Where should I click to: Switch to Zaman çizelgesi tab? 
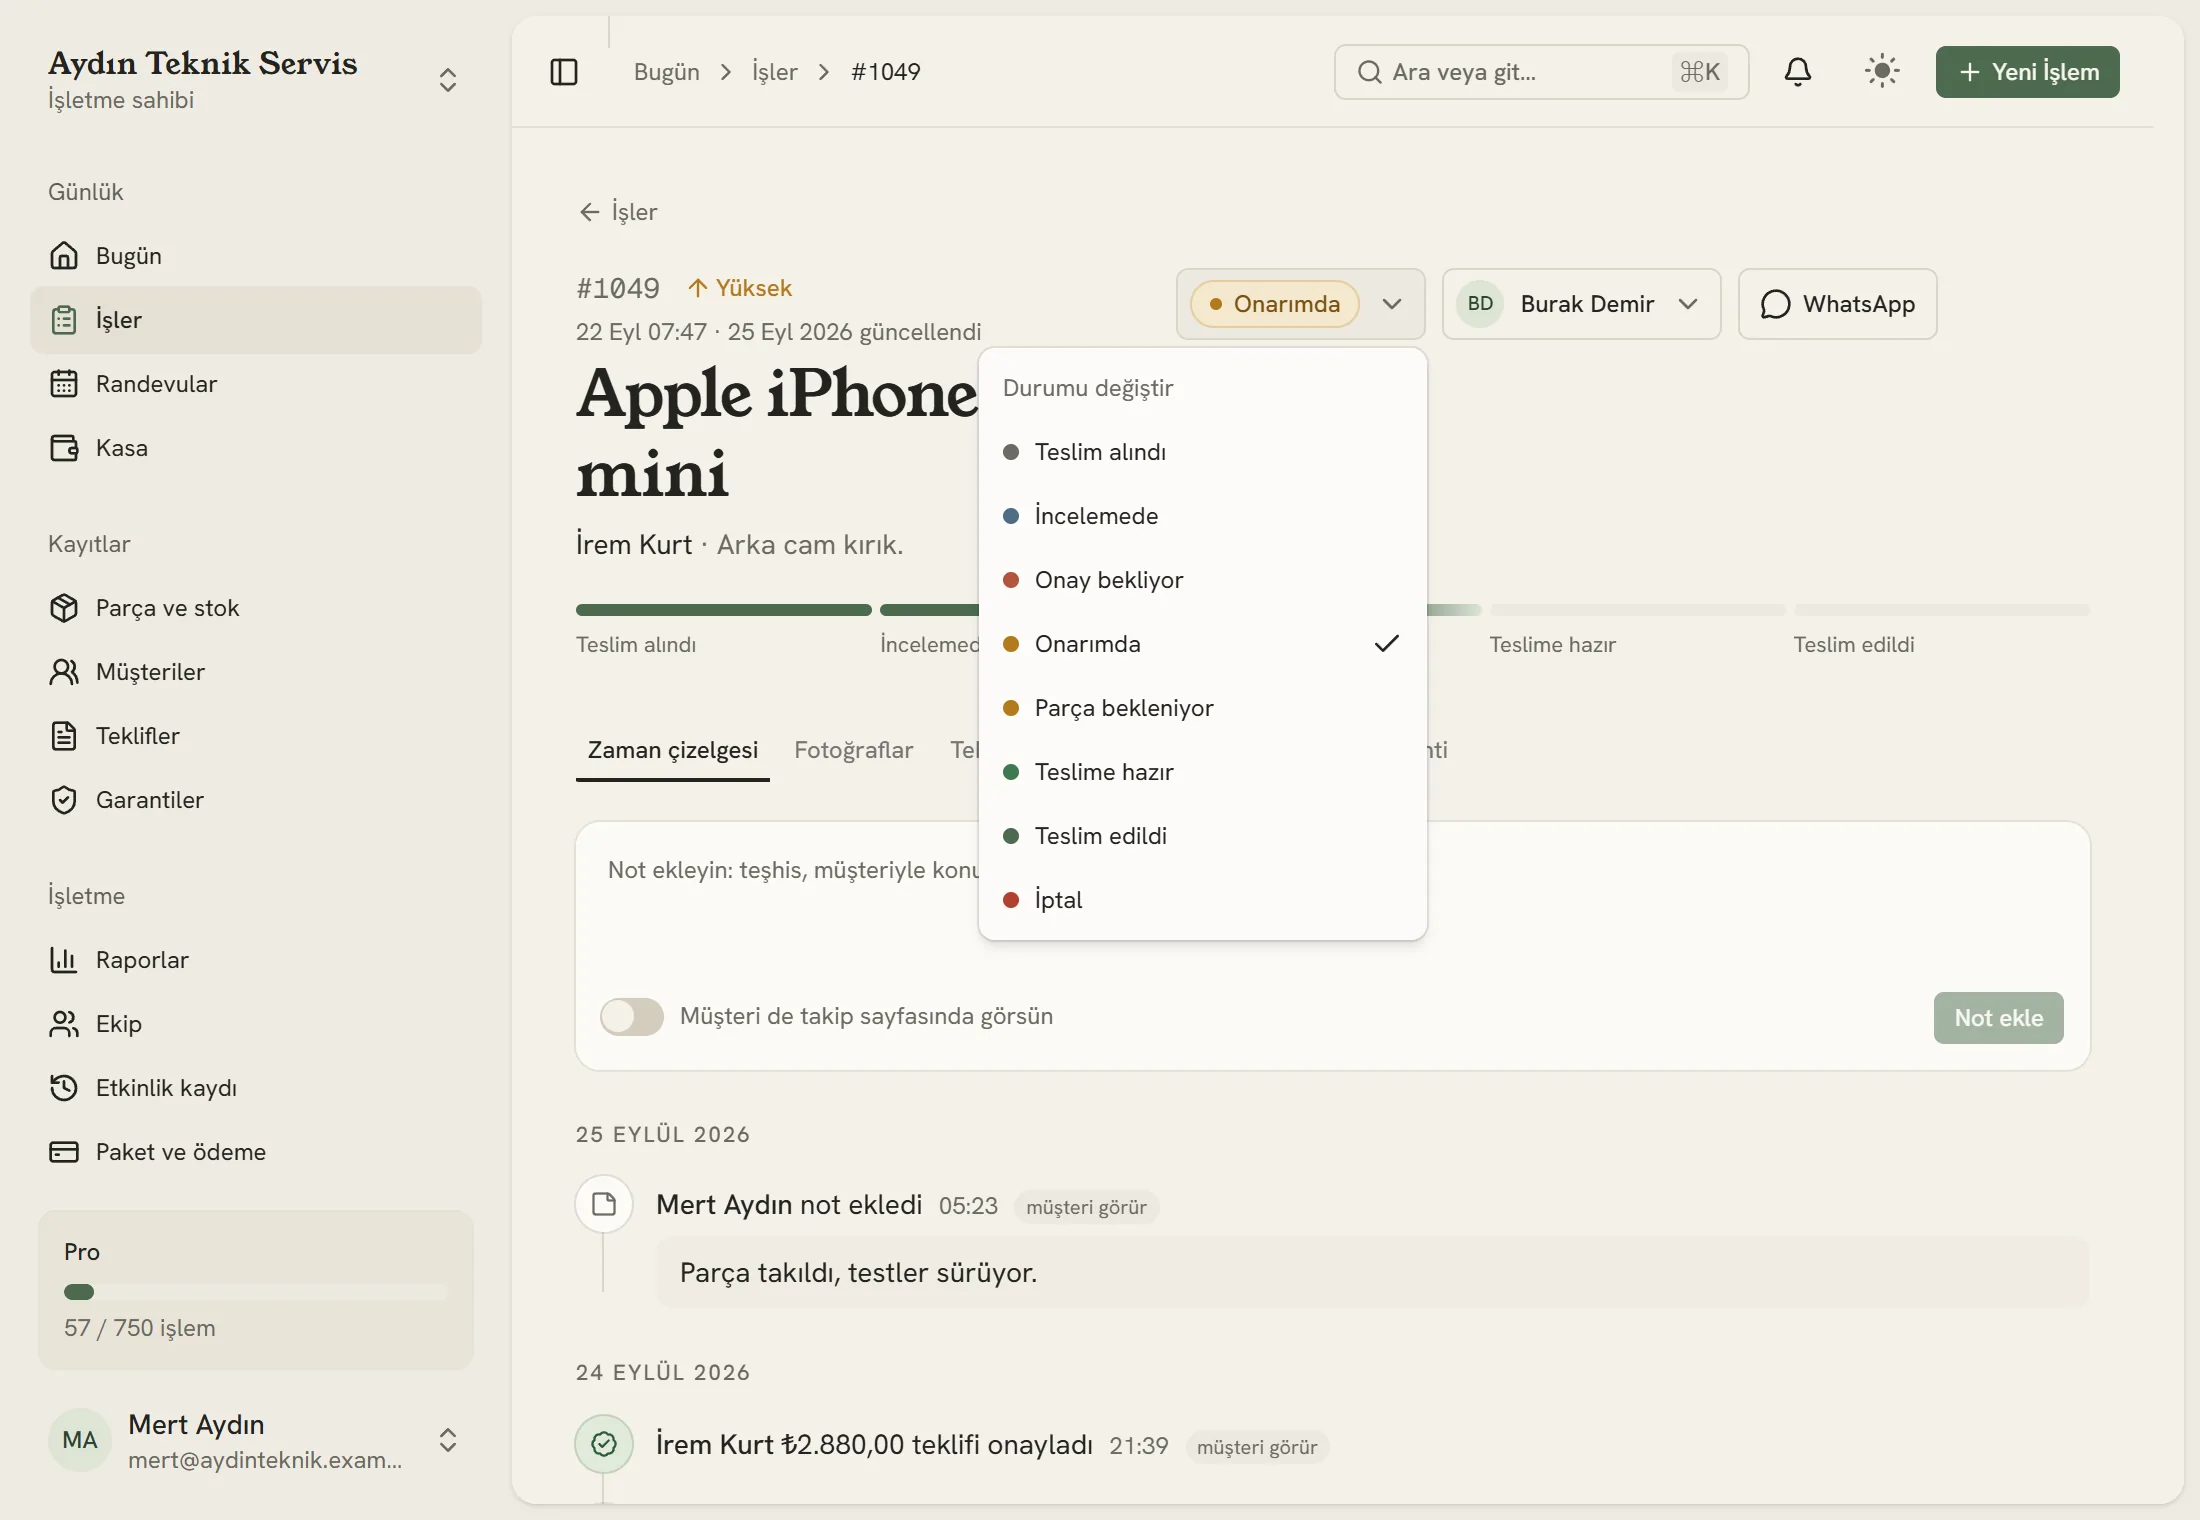click(x=673, y=750)
